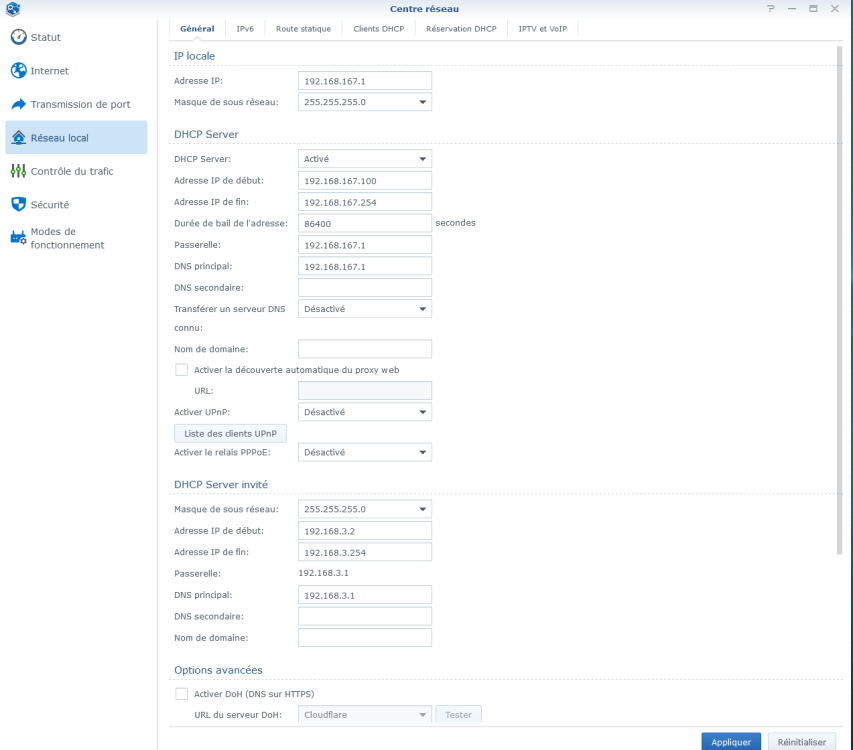Click the help question mark icon
Viewport: 853px width, 750px height.
coord(771,9)
